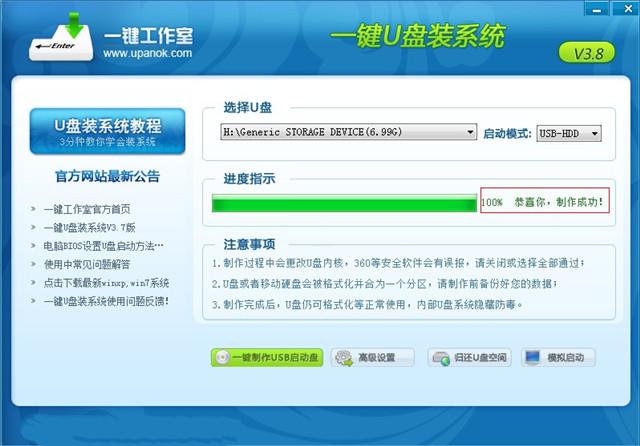This screenshot has height=446, width=640.
Task: Open the 选择U盘 drive dropdown
Action: [x=470, y=133]
